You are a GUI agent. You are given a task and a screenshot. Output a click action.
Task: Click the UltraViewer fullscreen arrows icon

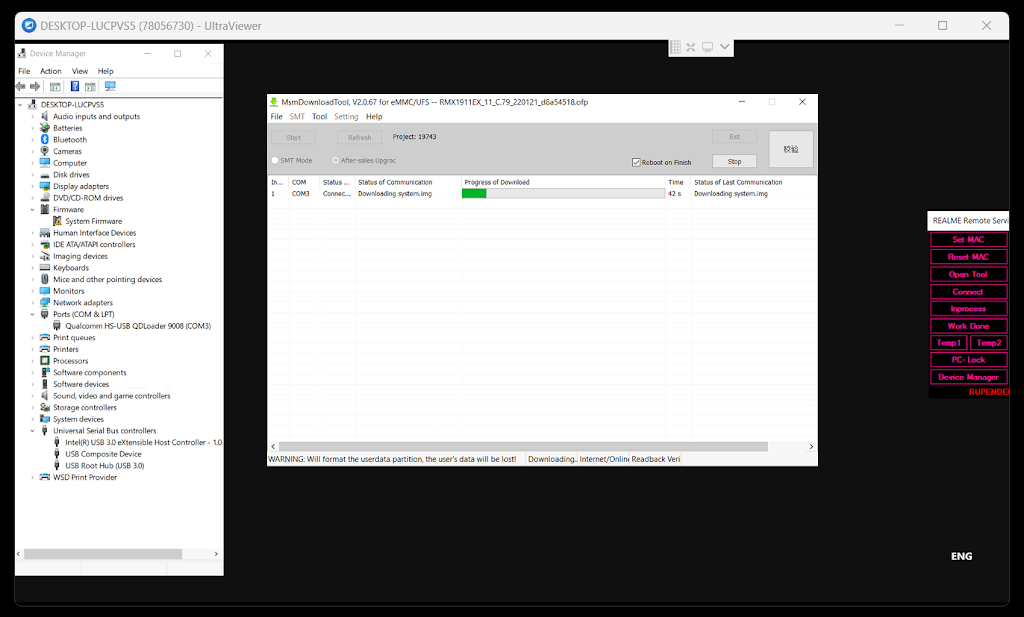pyautogui.click(x=691, y=47)
